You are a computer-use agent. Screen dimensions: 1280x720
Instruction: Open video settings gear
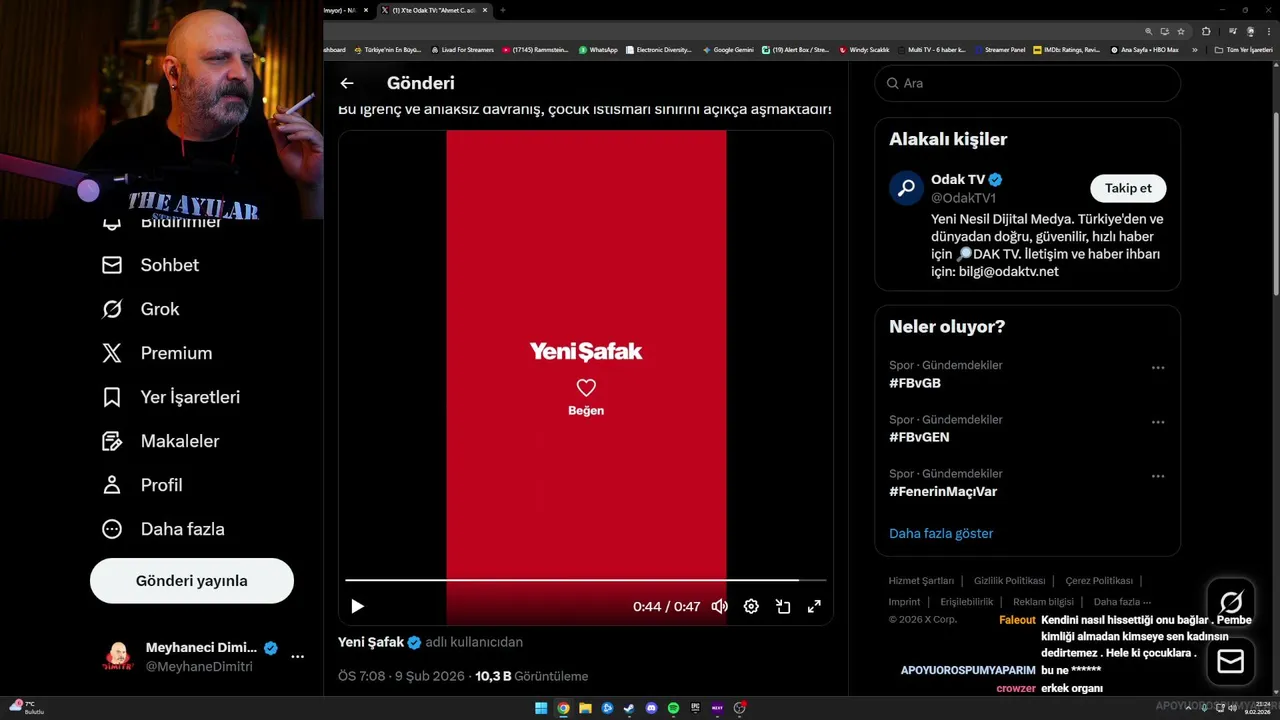coord(751,606)
